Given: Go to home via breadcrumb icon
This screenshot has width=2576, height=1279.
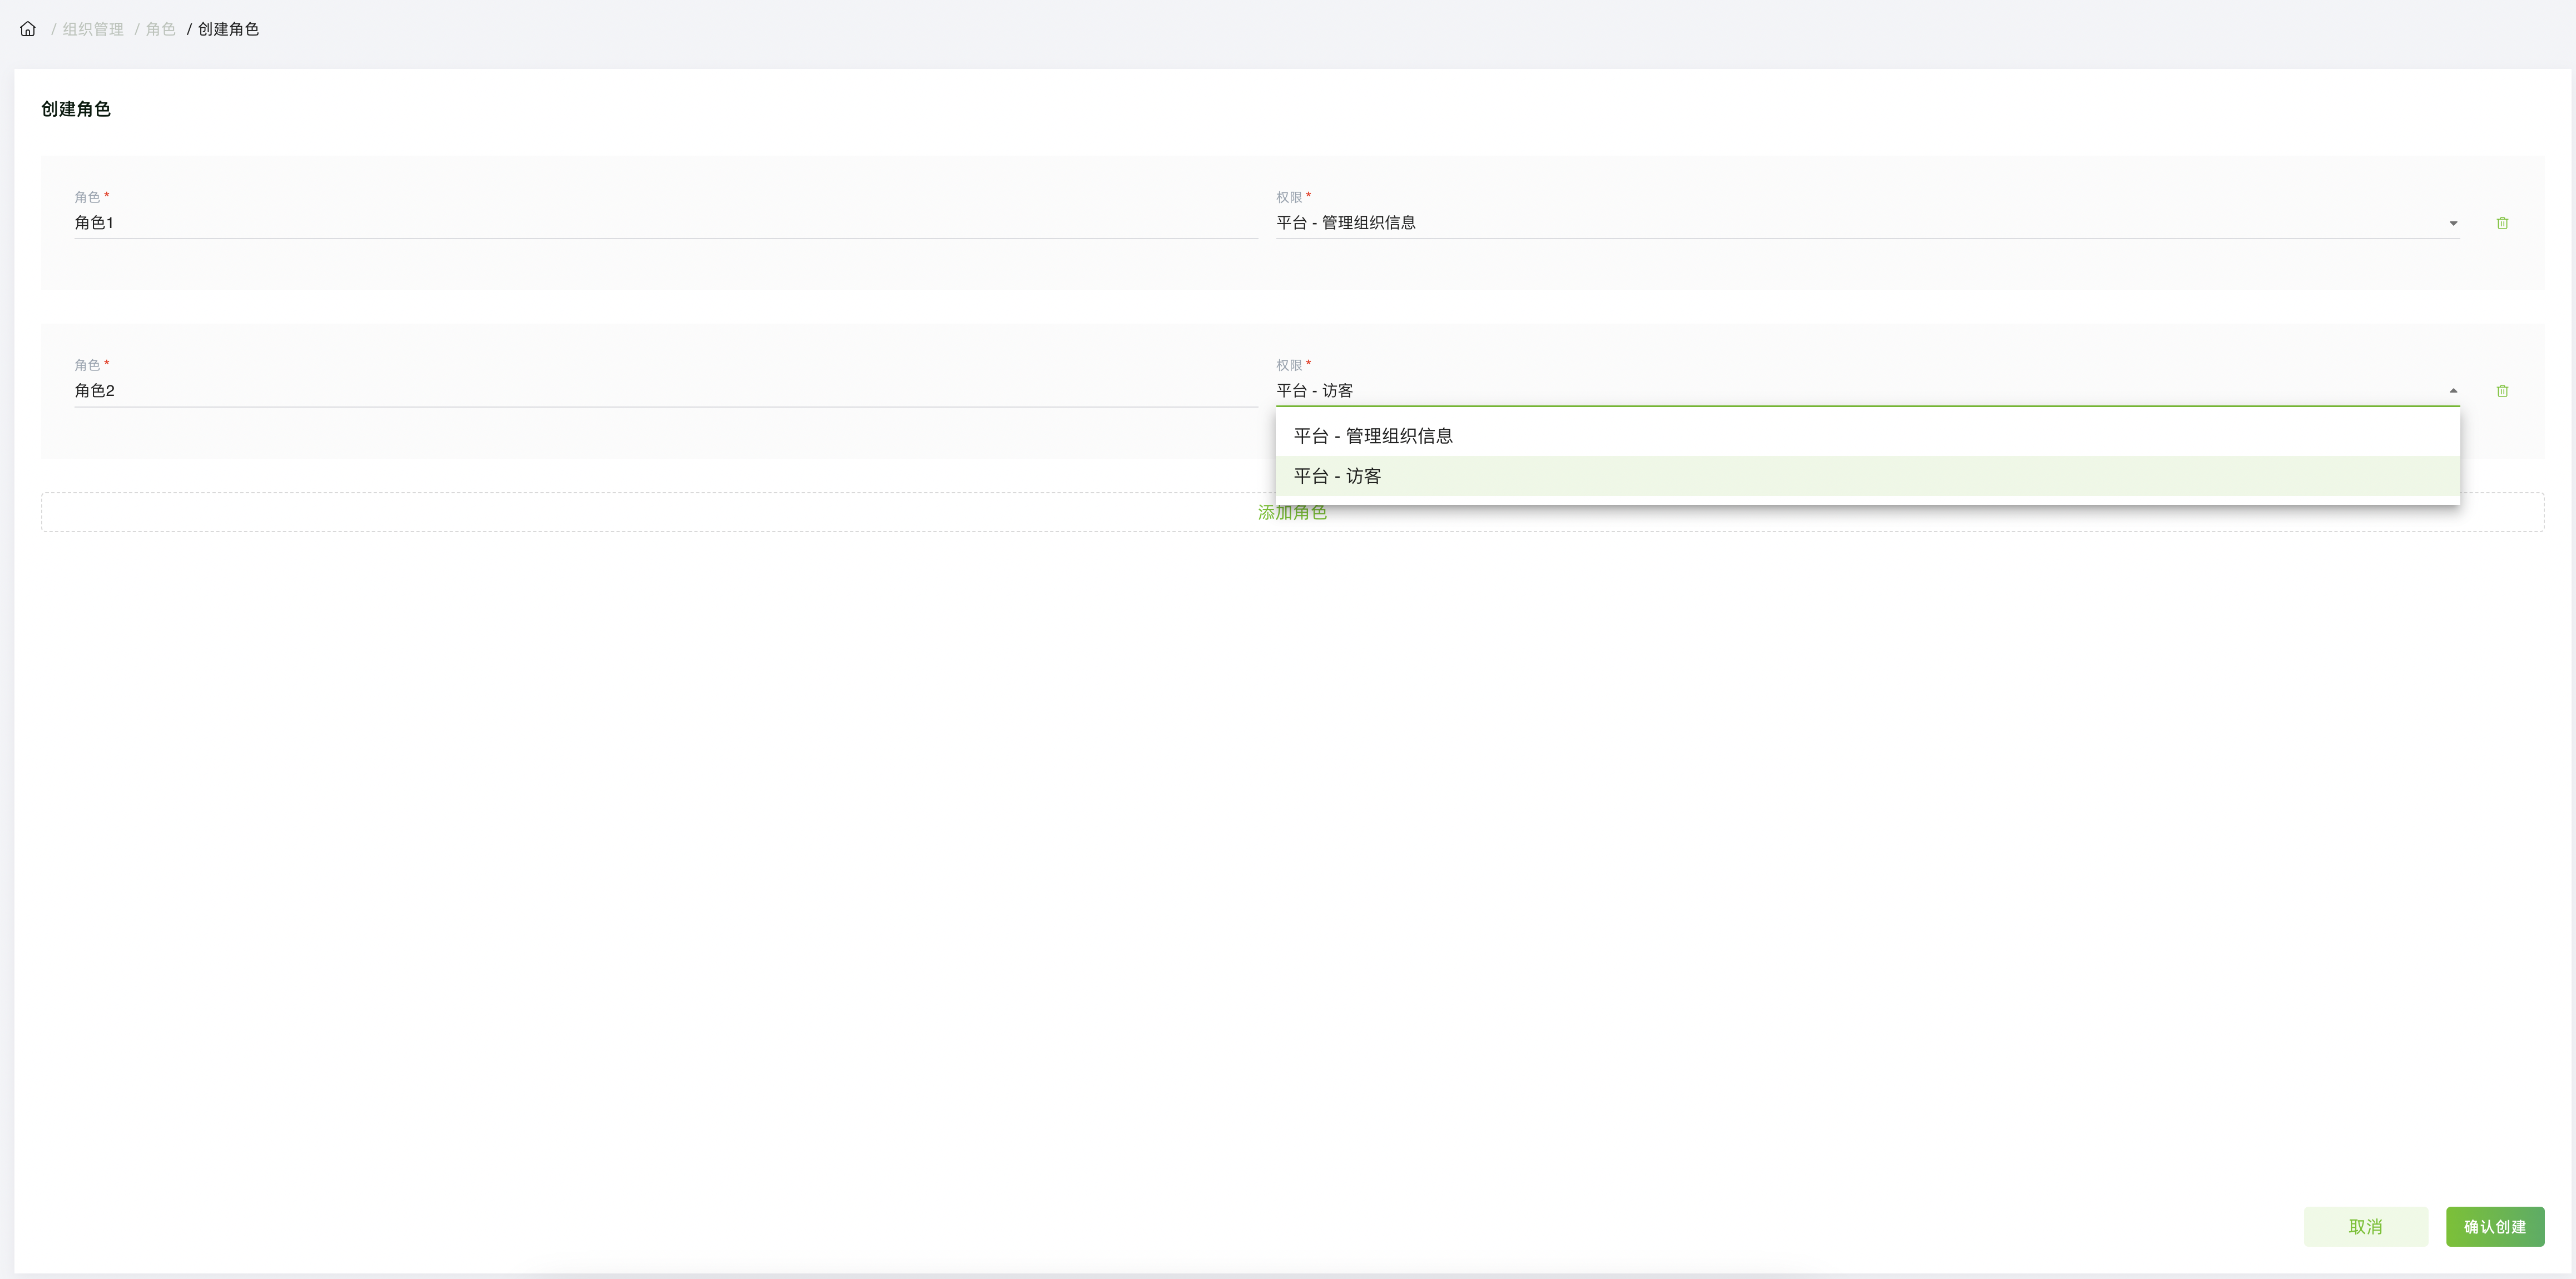Looking at the screenshot, I should pos(28,29).
